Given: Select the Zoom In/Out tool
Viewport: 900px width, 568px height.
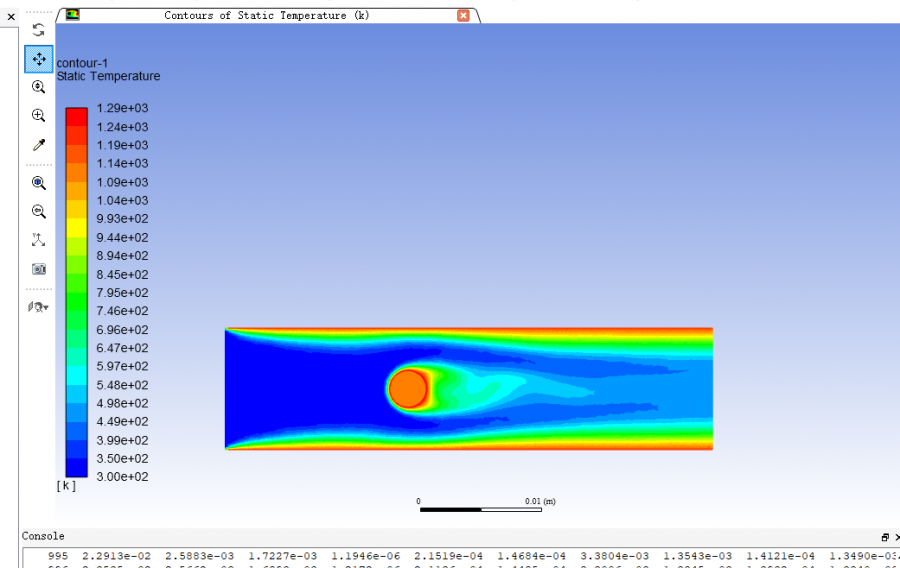Looking at the screenshot, I should pos(38,87).
